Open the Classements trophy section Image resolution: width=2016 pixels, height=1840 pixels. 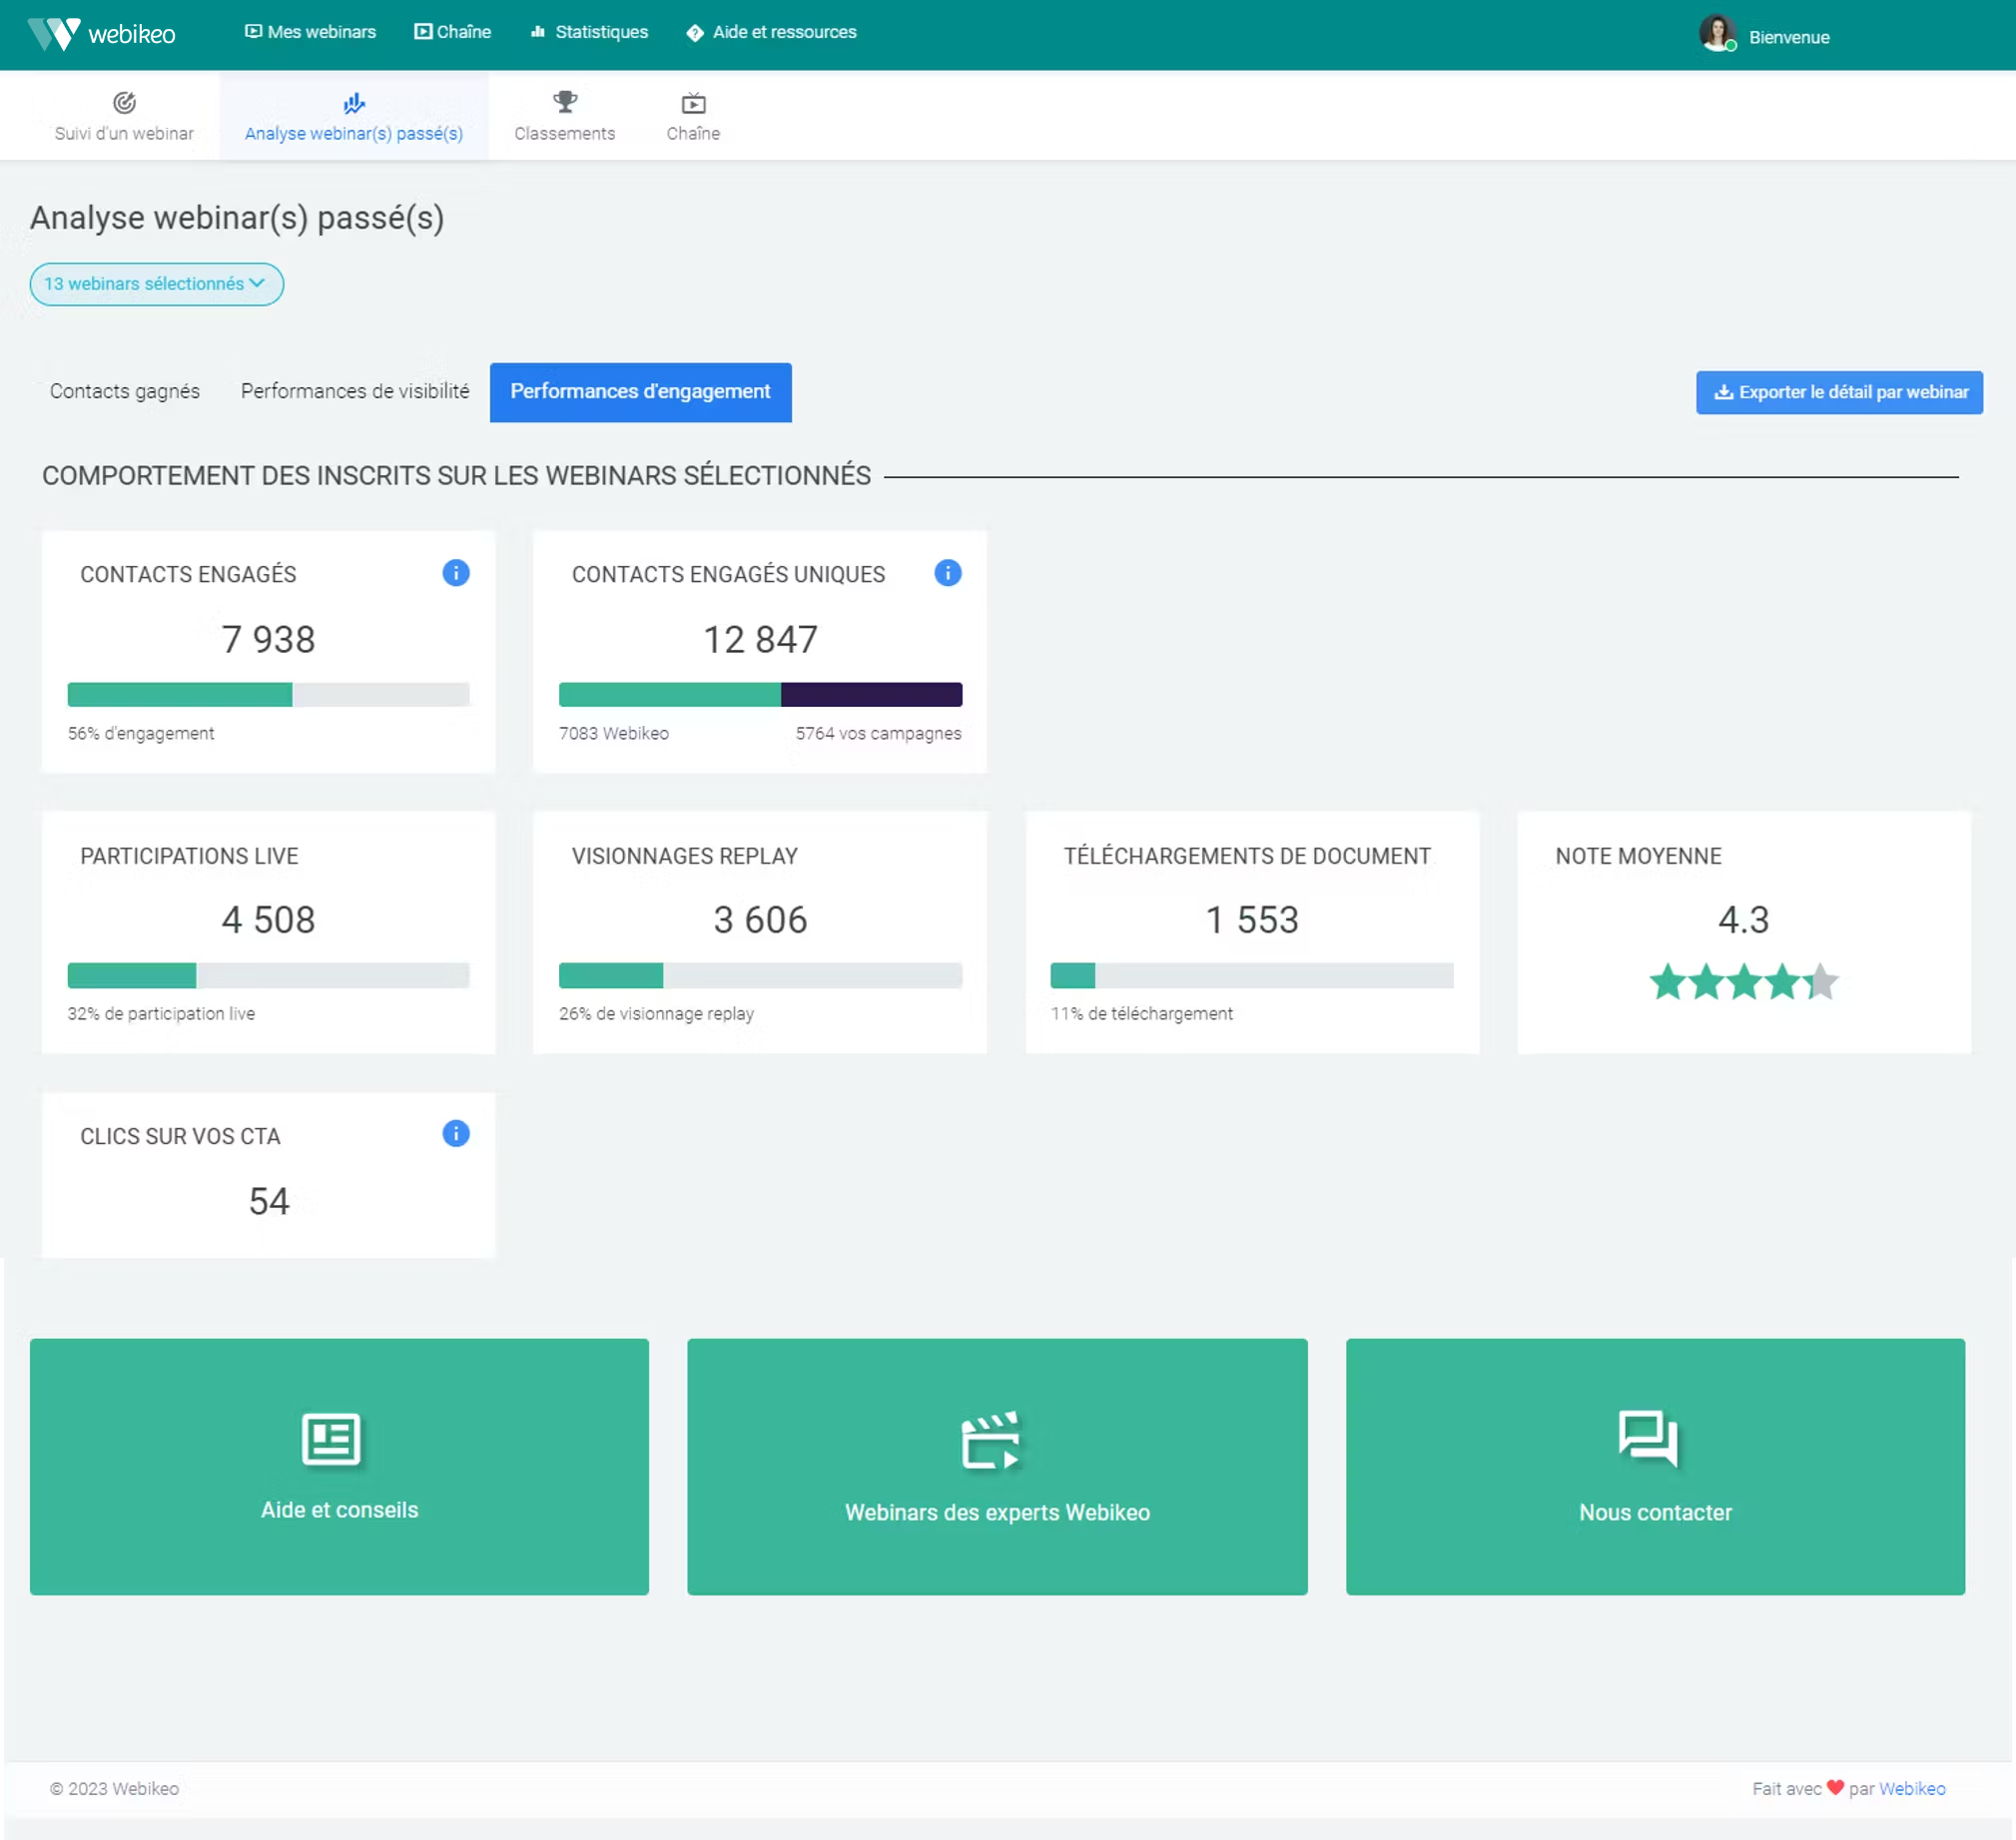[564, 115]
